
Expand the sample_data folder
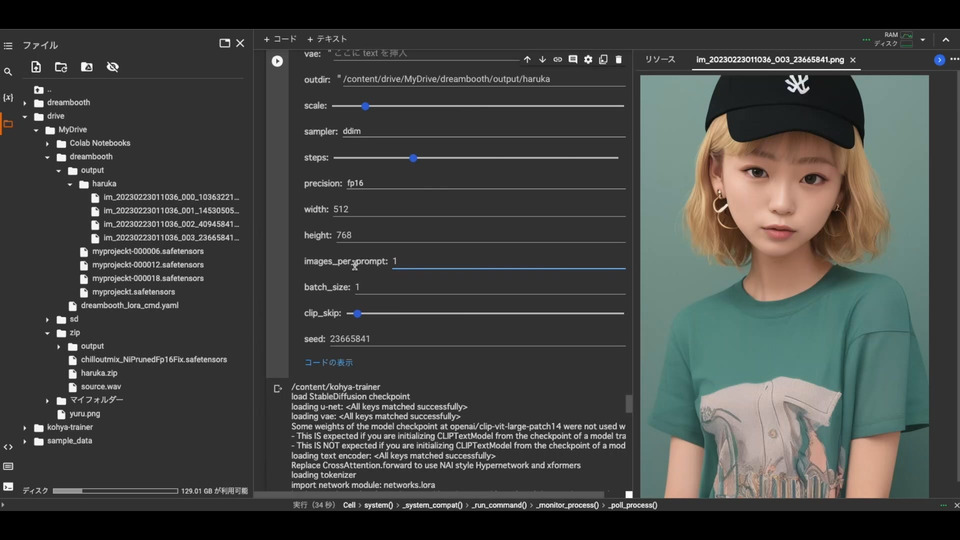(x=25, y=441)
